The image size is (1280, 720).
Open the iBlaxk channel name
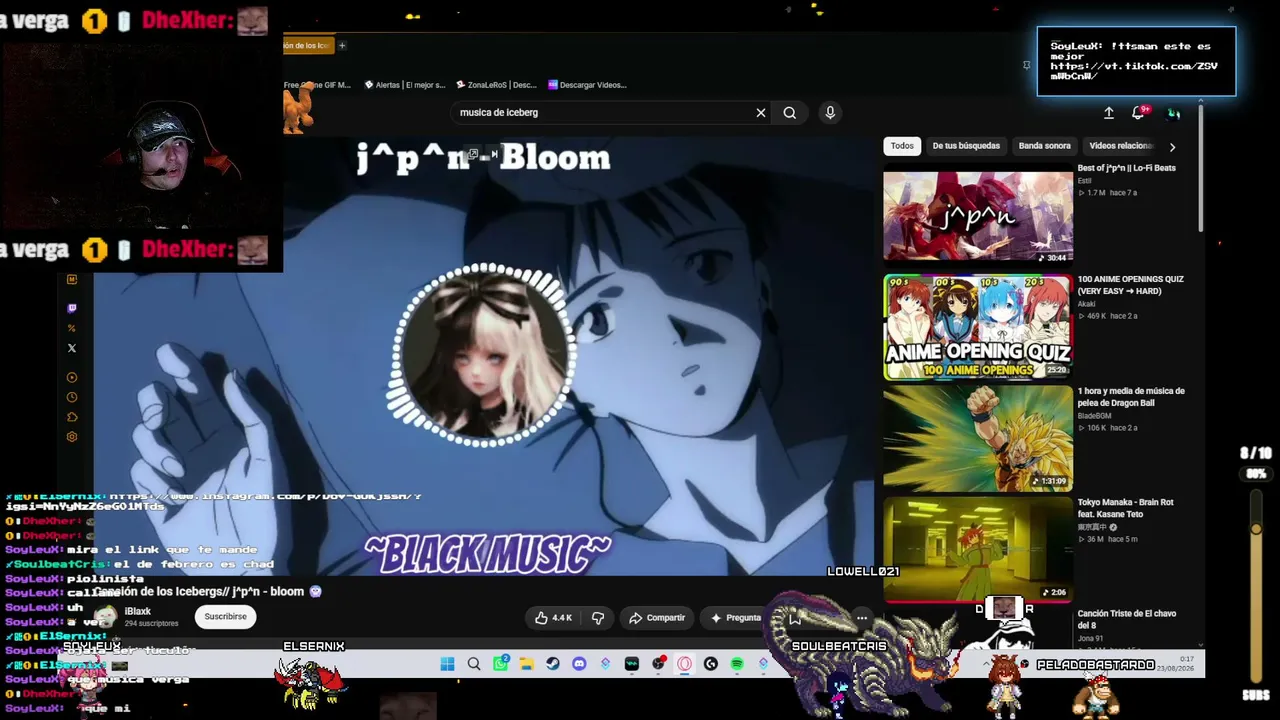138,611
